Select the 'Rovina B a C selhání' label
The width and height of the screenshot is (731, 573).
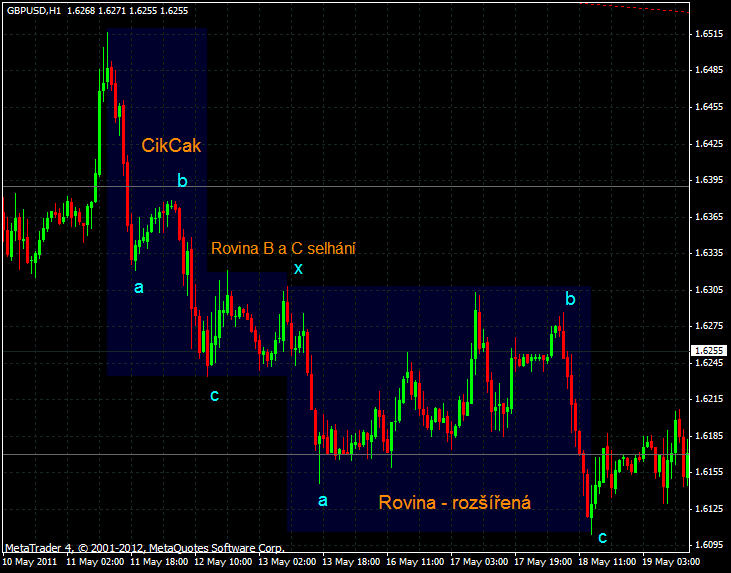coord(283,249)
